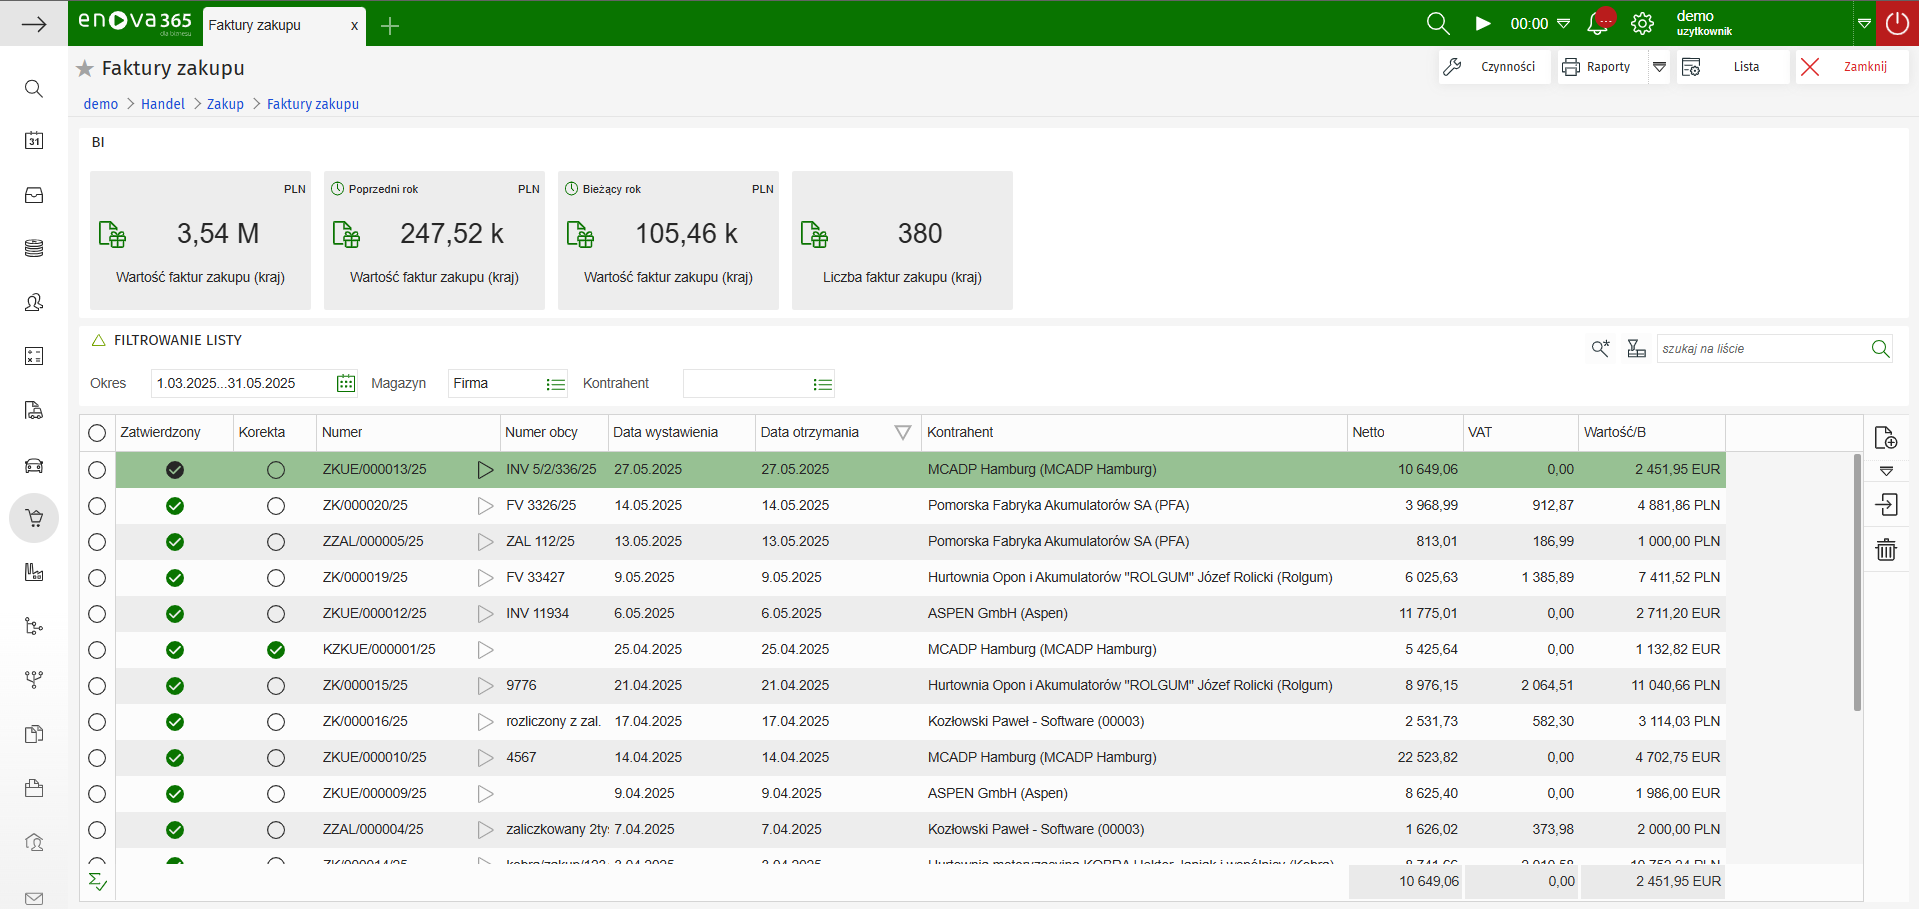This screenshot has width=1919, height=909.
Task: Open the calendar icon in sidebar
Action: pyautogui.click(x=34, y=141)
